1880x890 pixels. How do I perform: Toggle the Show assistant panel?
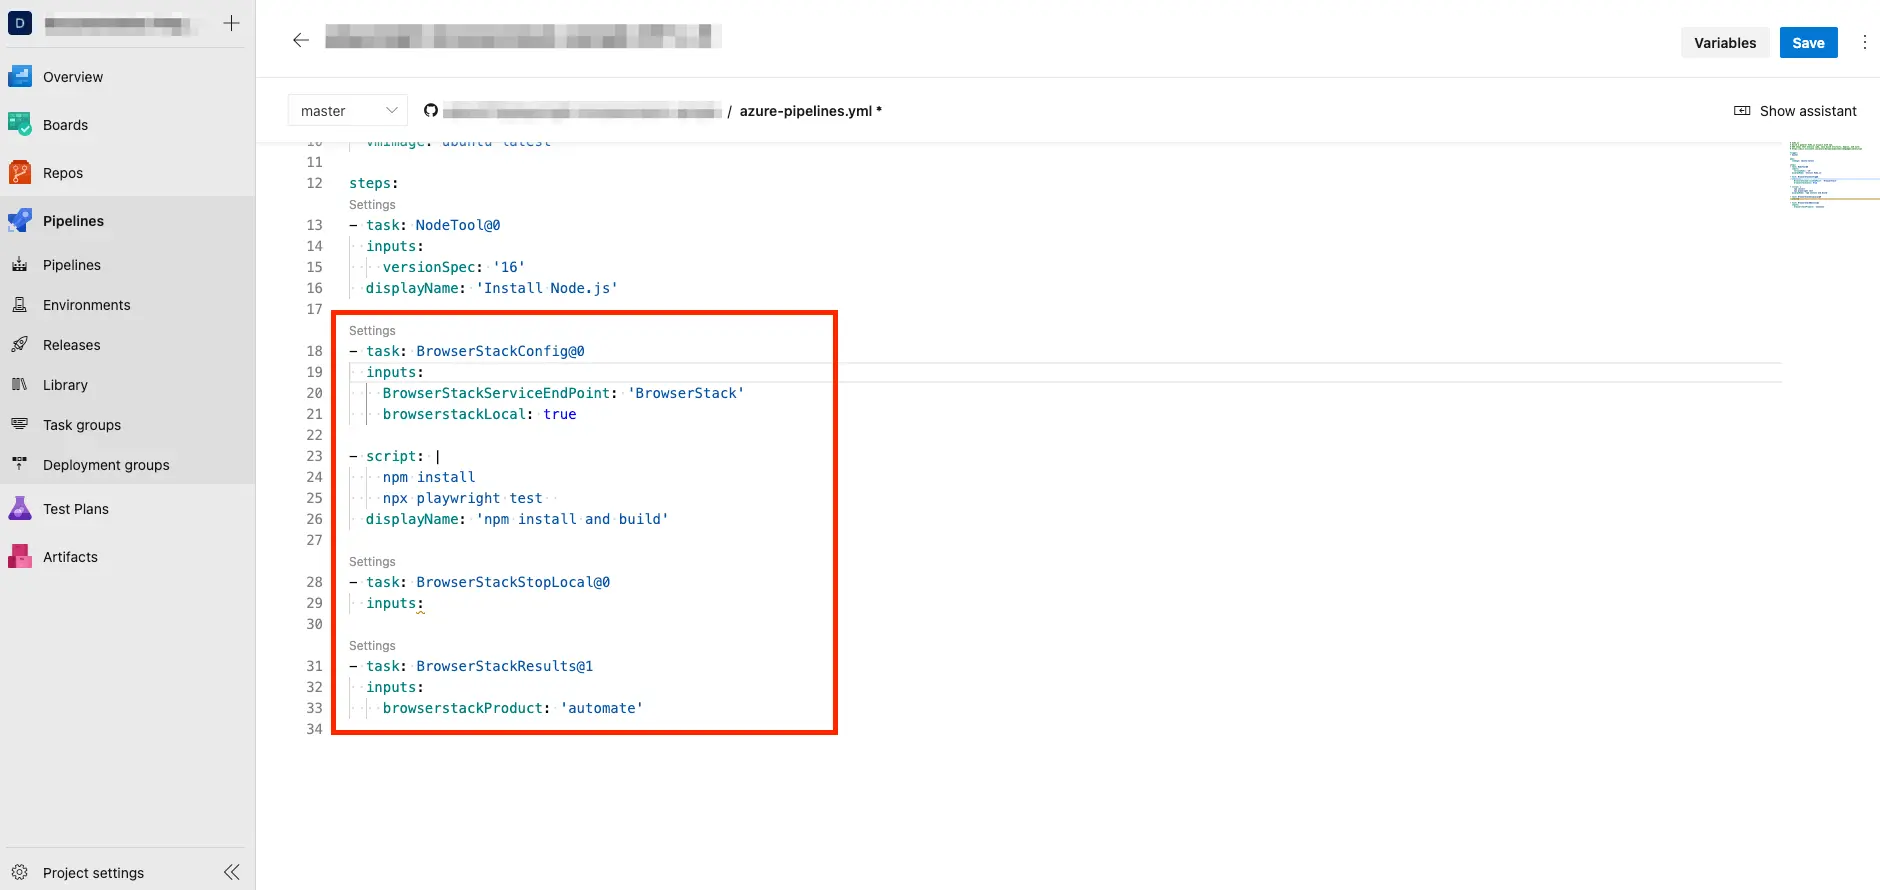1795,111
